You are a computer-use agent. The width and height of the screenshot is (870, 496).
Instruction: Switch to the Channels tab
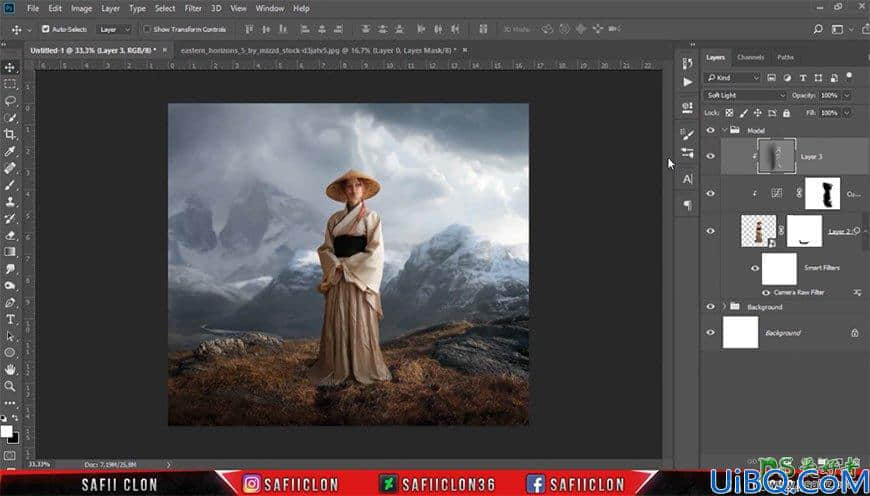click(x=750, y=58)
